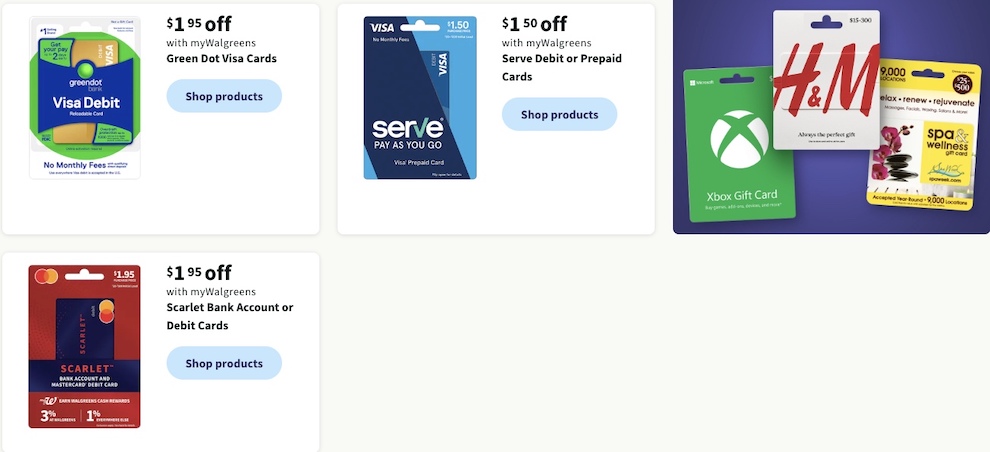The image size is (990, 452).
Task: Click the Mastercard logo on Scarlet package
Action: click(46, 276)
